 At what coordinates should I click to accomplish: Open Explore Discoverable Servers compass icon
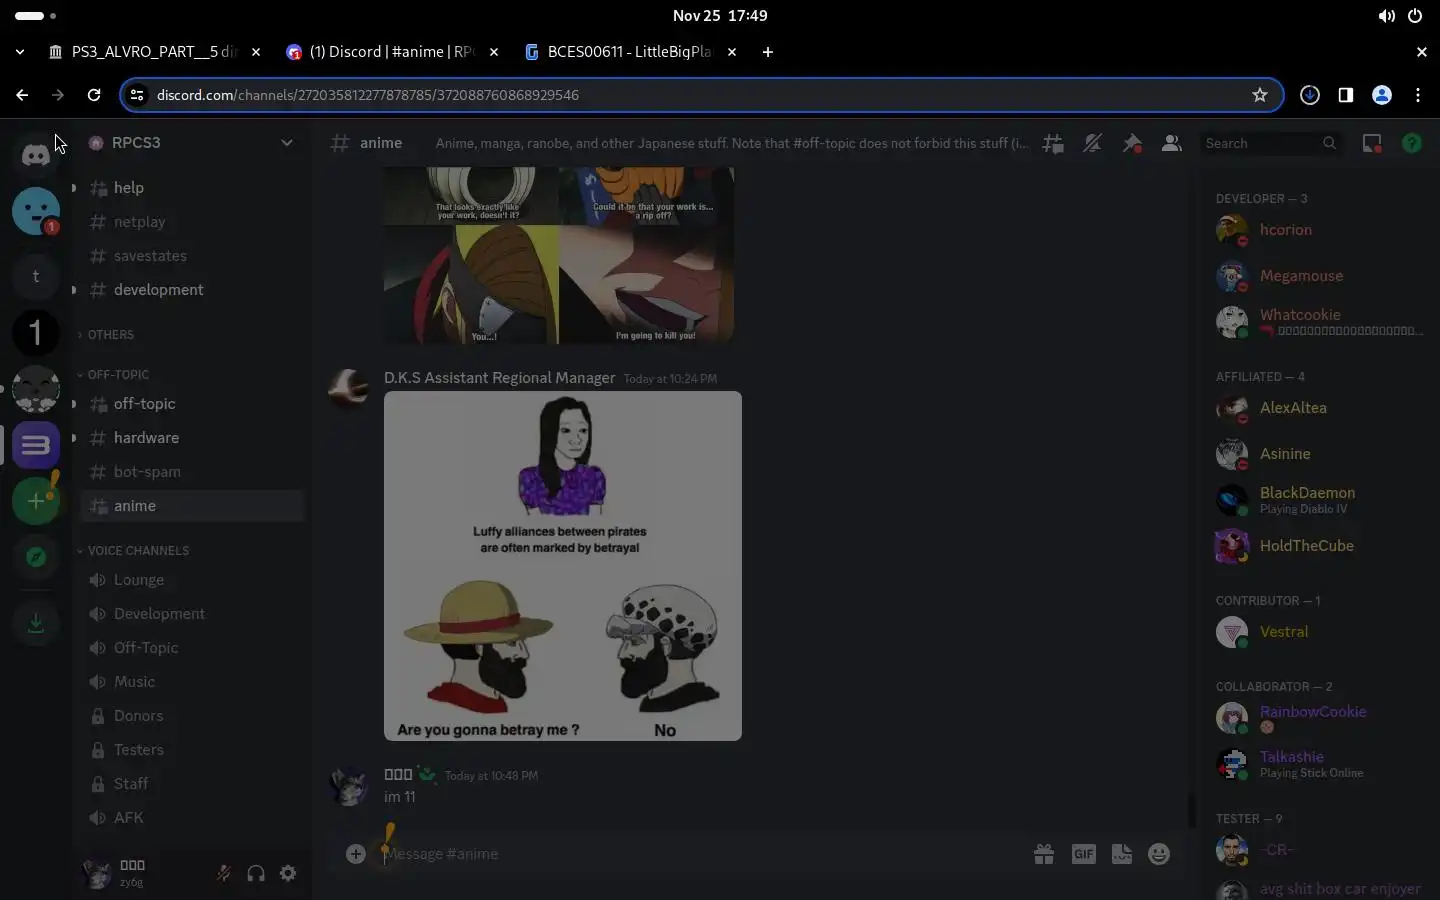point(36,556)
